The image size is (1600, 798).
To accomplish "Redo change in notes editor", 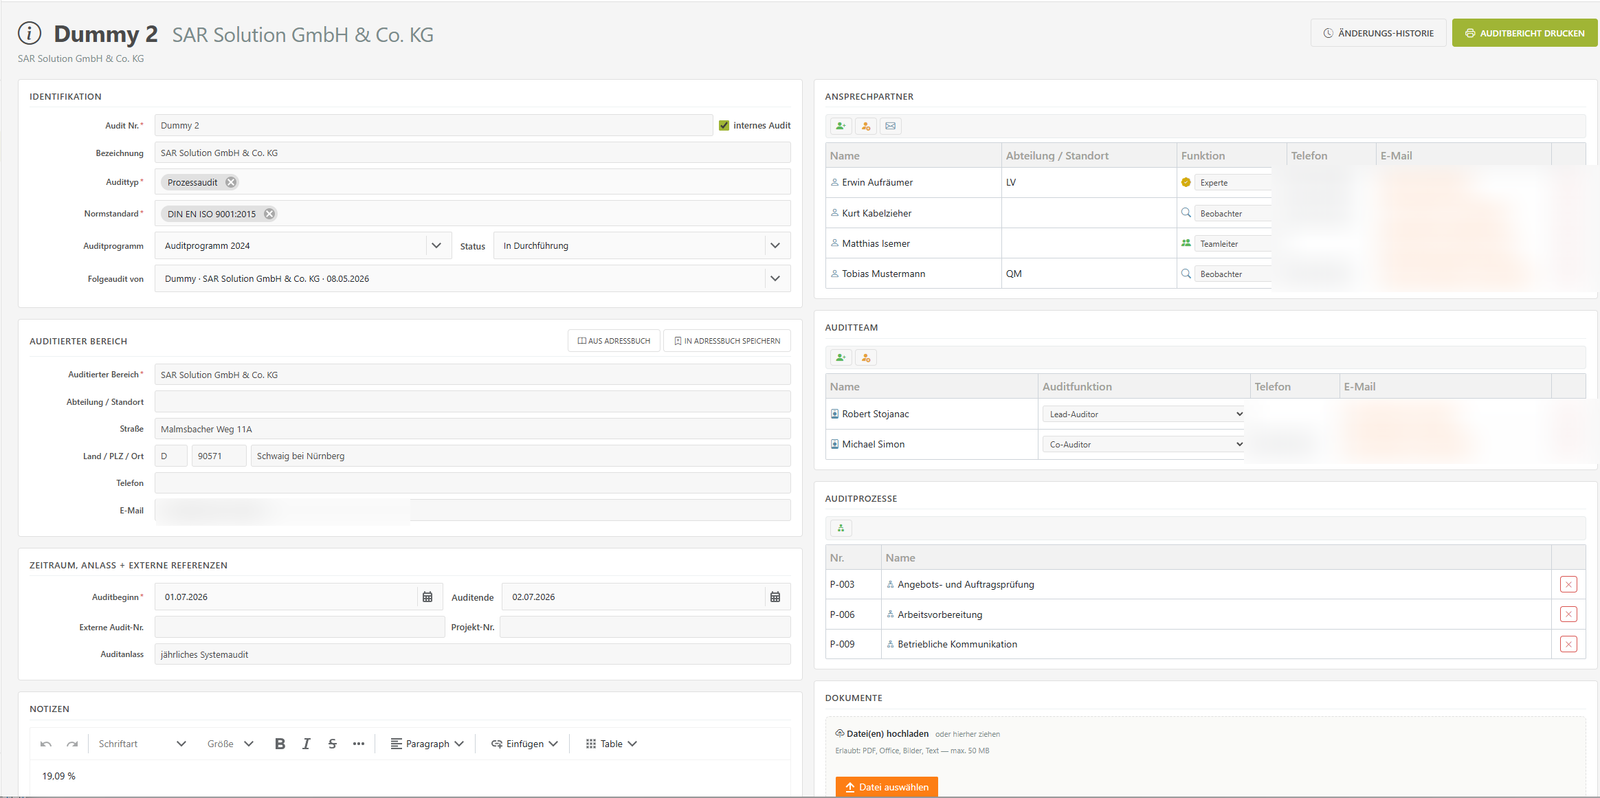I will 72,744.
